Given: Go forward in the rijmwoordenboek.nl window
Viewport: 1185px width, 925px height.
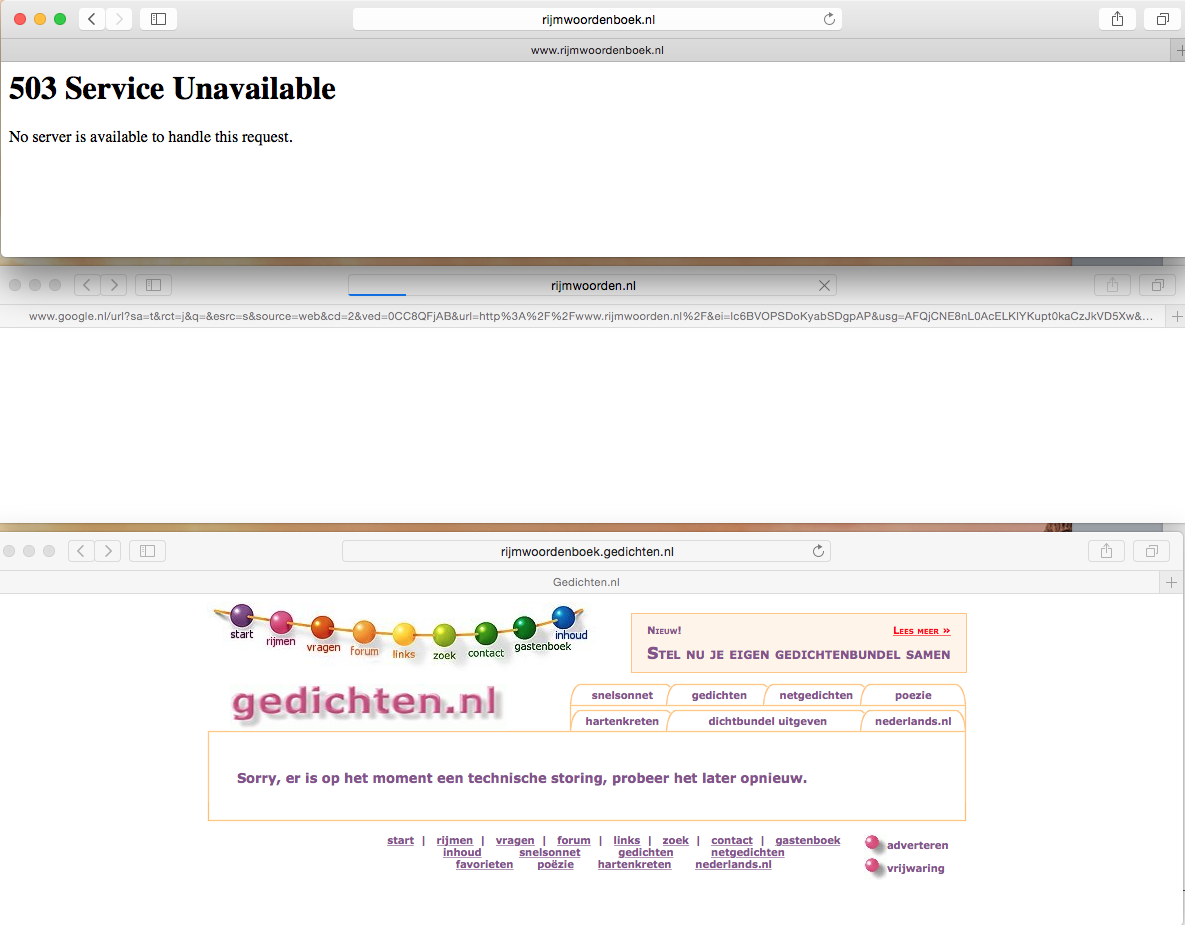Looking at the screenshot, I should pyautogui.click(x=119, y=20).
